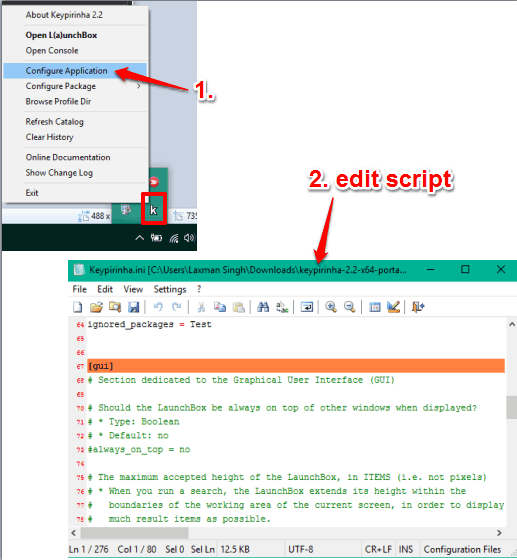
Task: Open the File menu
Action: pos(79,289)
